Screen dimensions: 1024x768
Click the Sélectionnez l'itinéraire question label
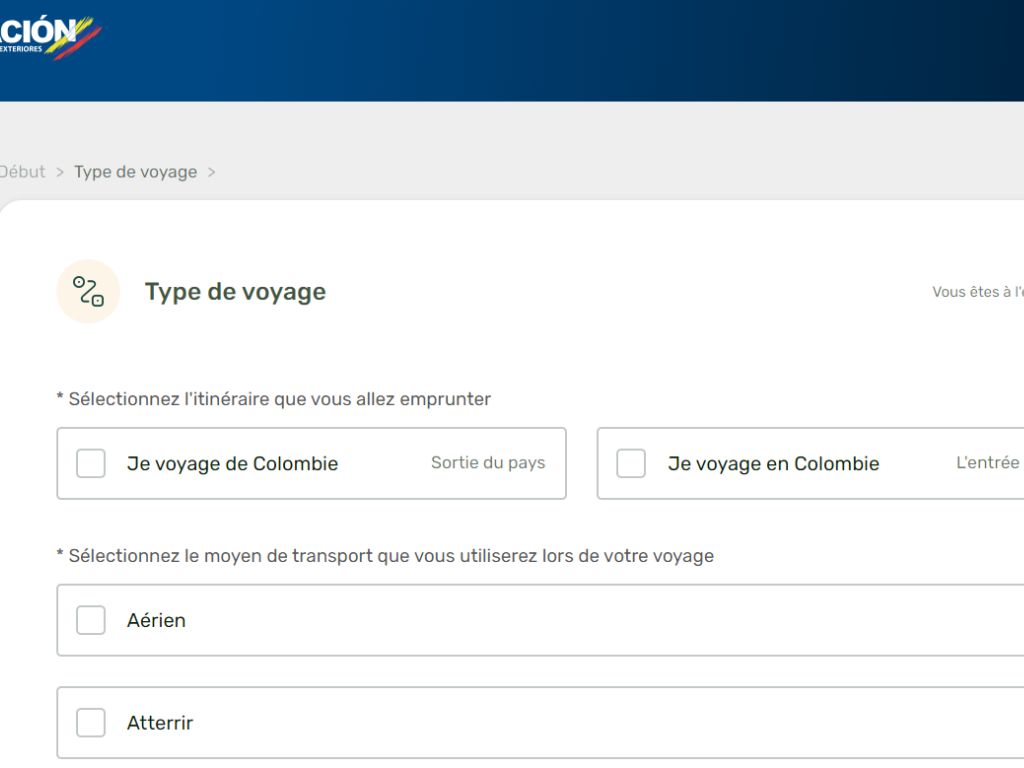point(274,399)
